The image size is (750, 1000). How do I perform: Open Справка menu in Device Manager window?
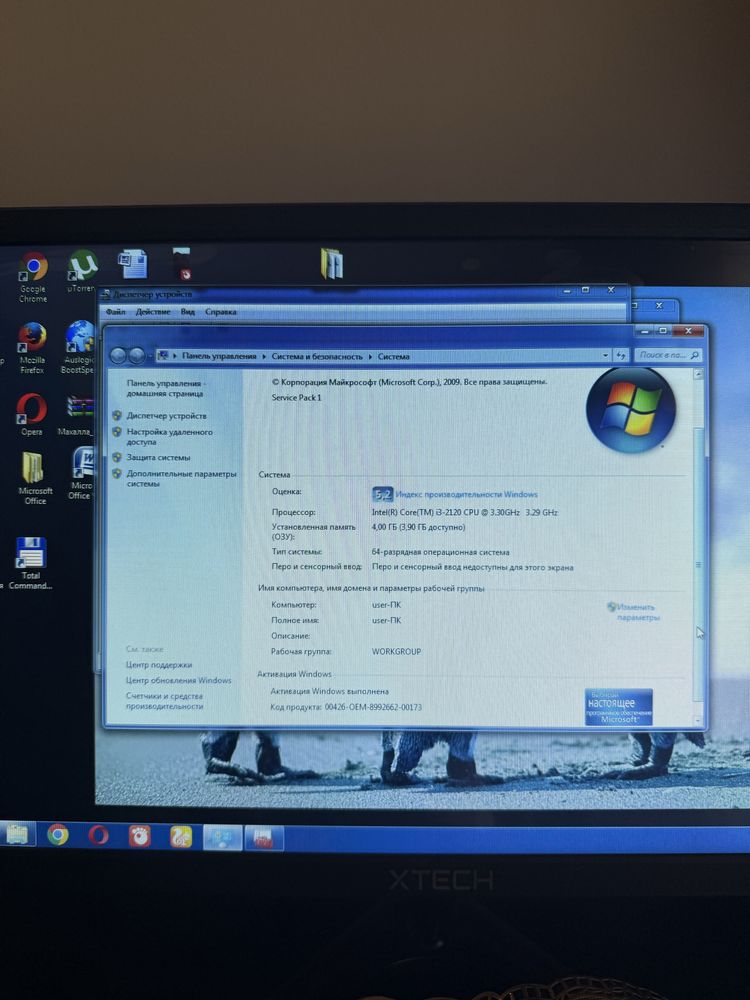click(x=221, y=311)
